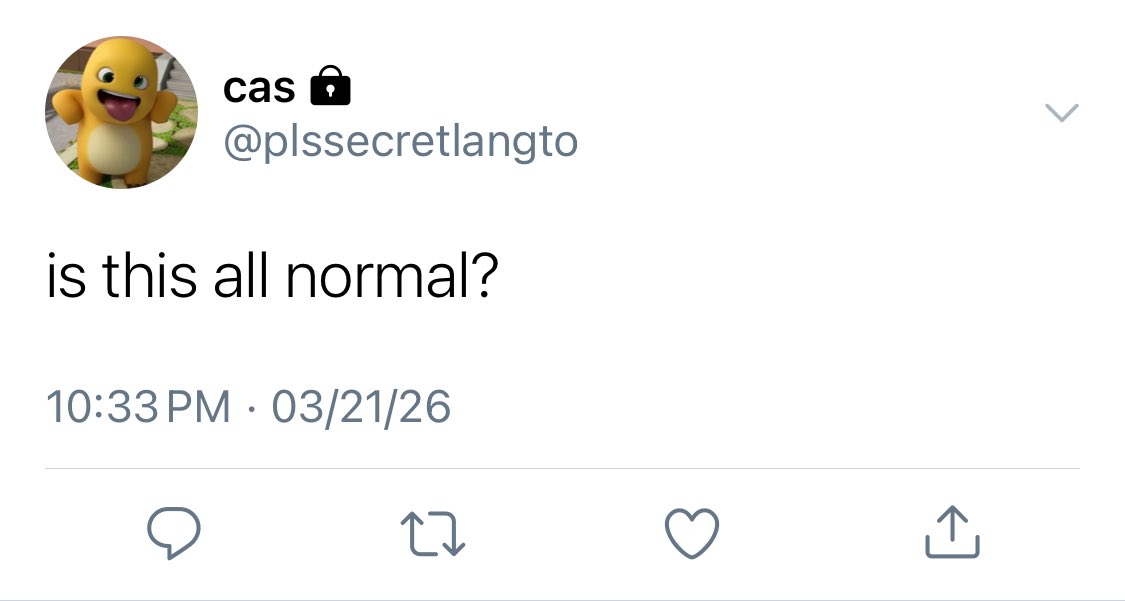Open cas profile picture avatar
1125x601 pixels.
click(x=121, y=113)
